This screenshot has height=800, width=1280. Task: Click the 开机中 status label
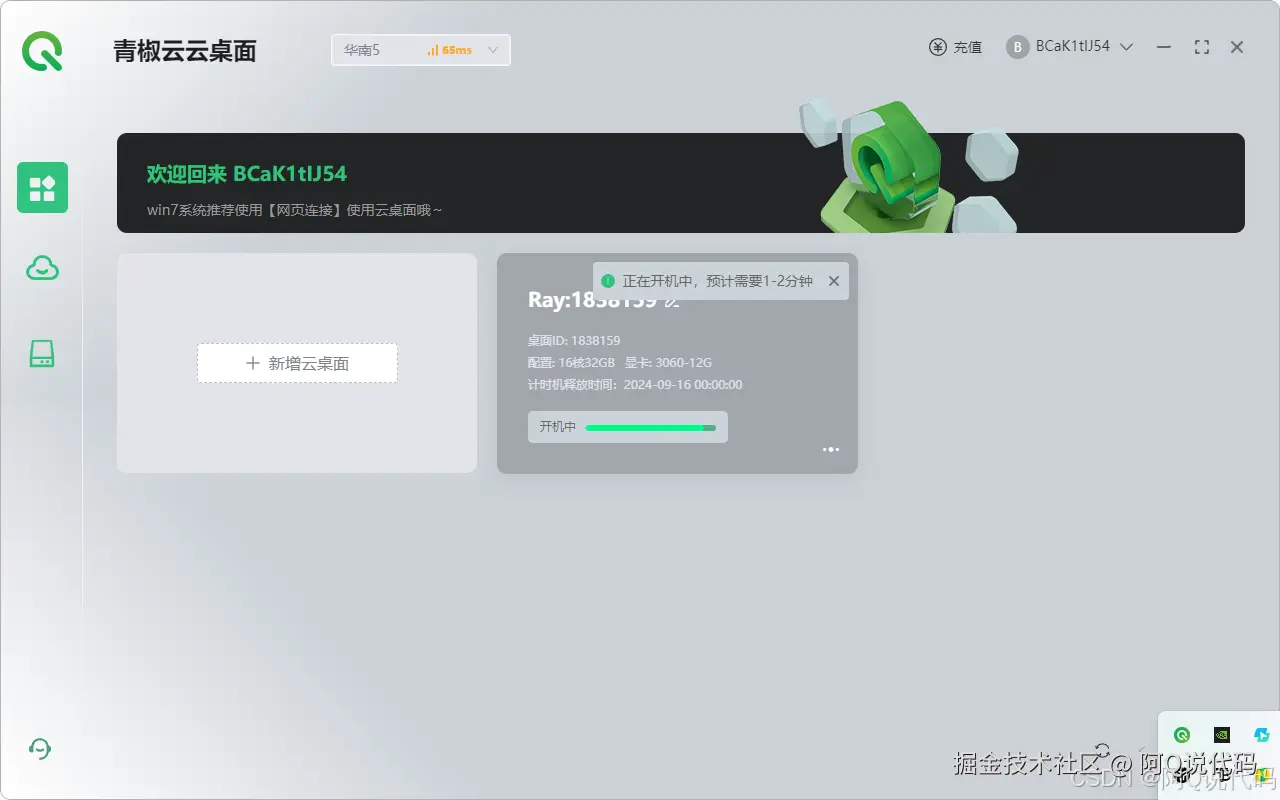point(558,427)
